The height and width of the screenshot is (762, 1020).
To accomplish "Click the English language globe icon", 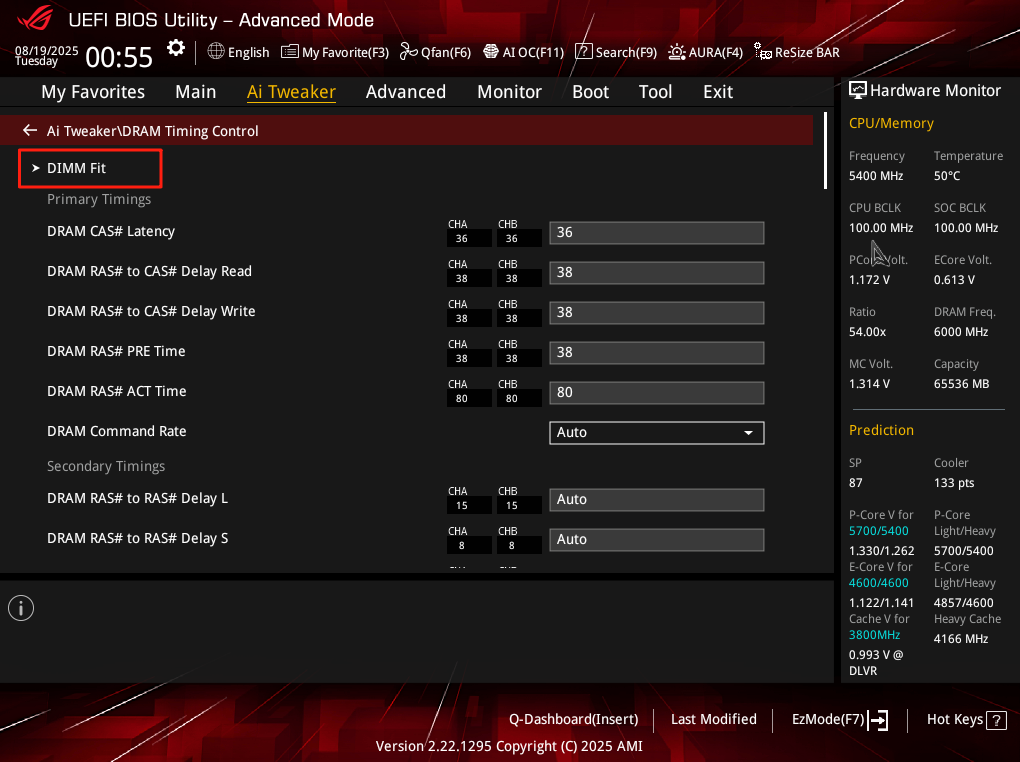I will (216, 51).
